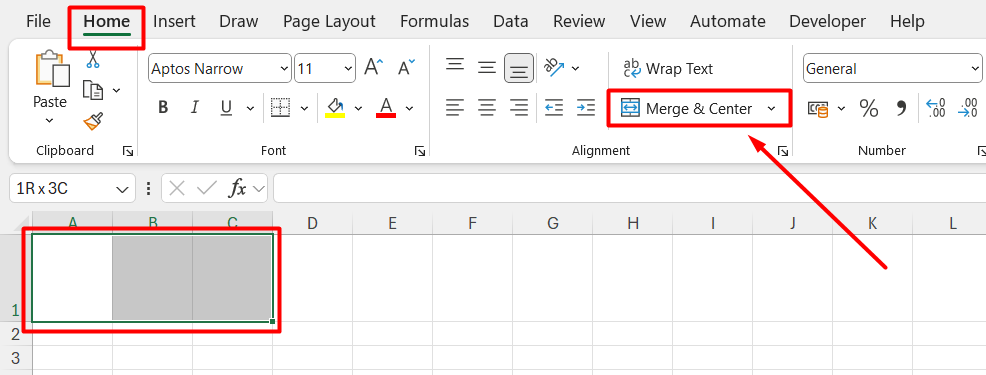
Task: Click Decrease Decimal icon
Action: (967, 108)
